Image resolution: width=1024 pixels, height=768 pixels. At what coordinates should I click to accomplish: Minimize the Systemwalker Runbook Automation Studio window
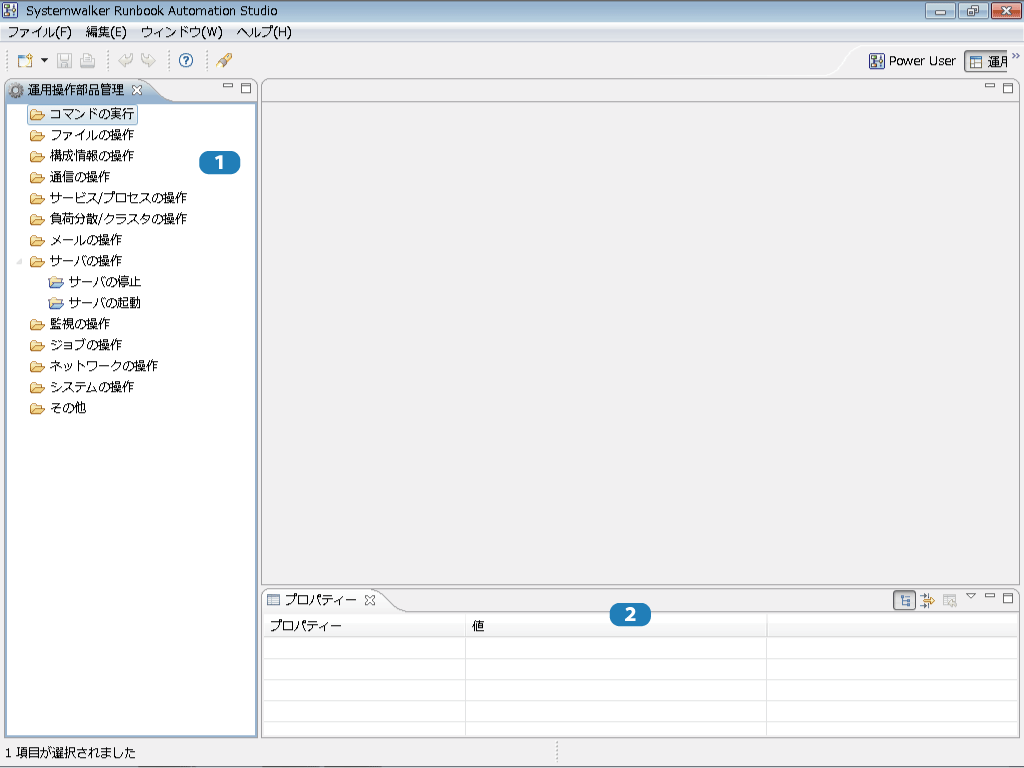tap(940, 10)
